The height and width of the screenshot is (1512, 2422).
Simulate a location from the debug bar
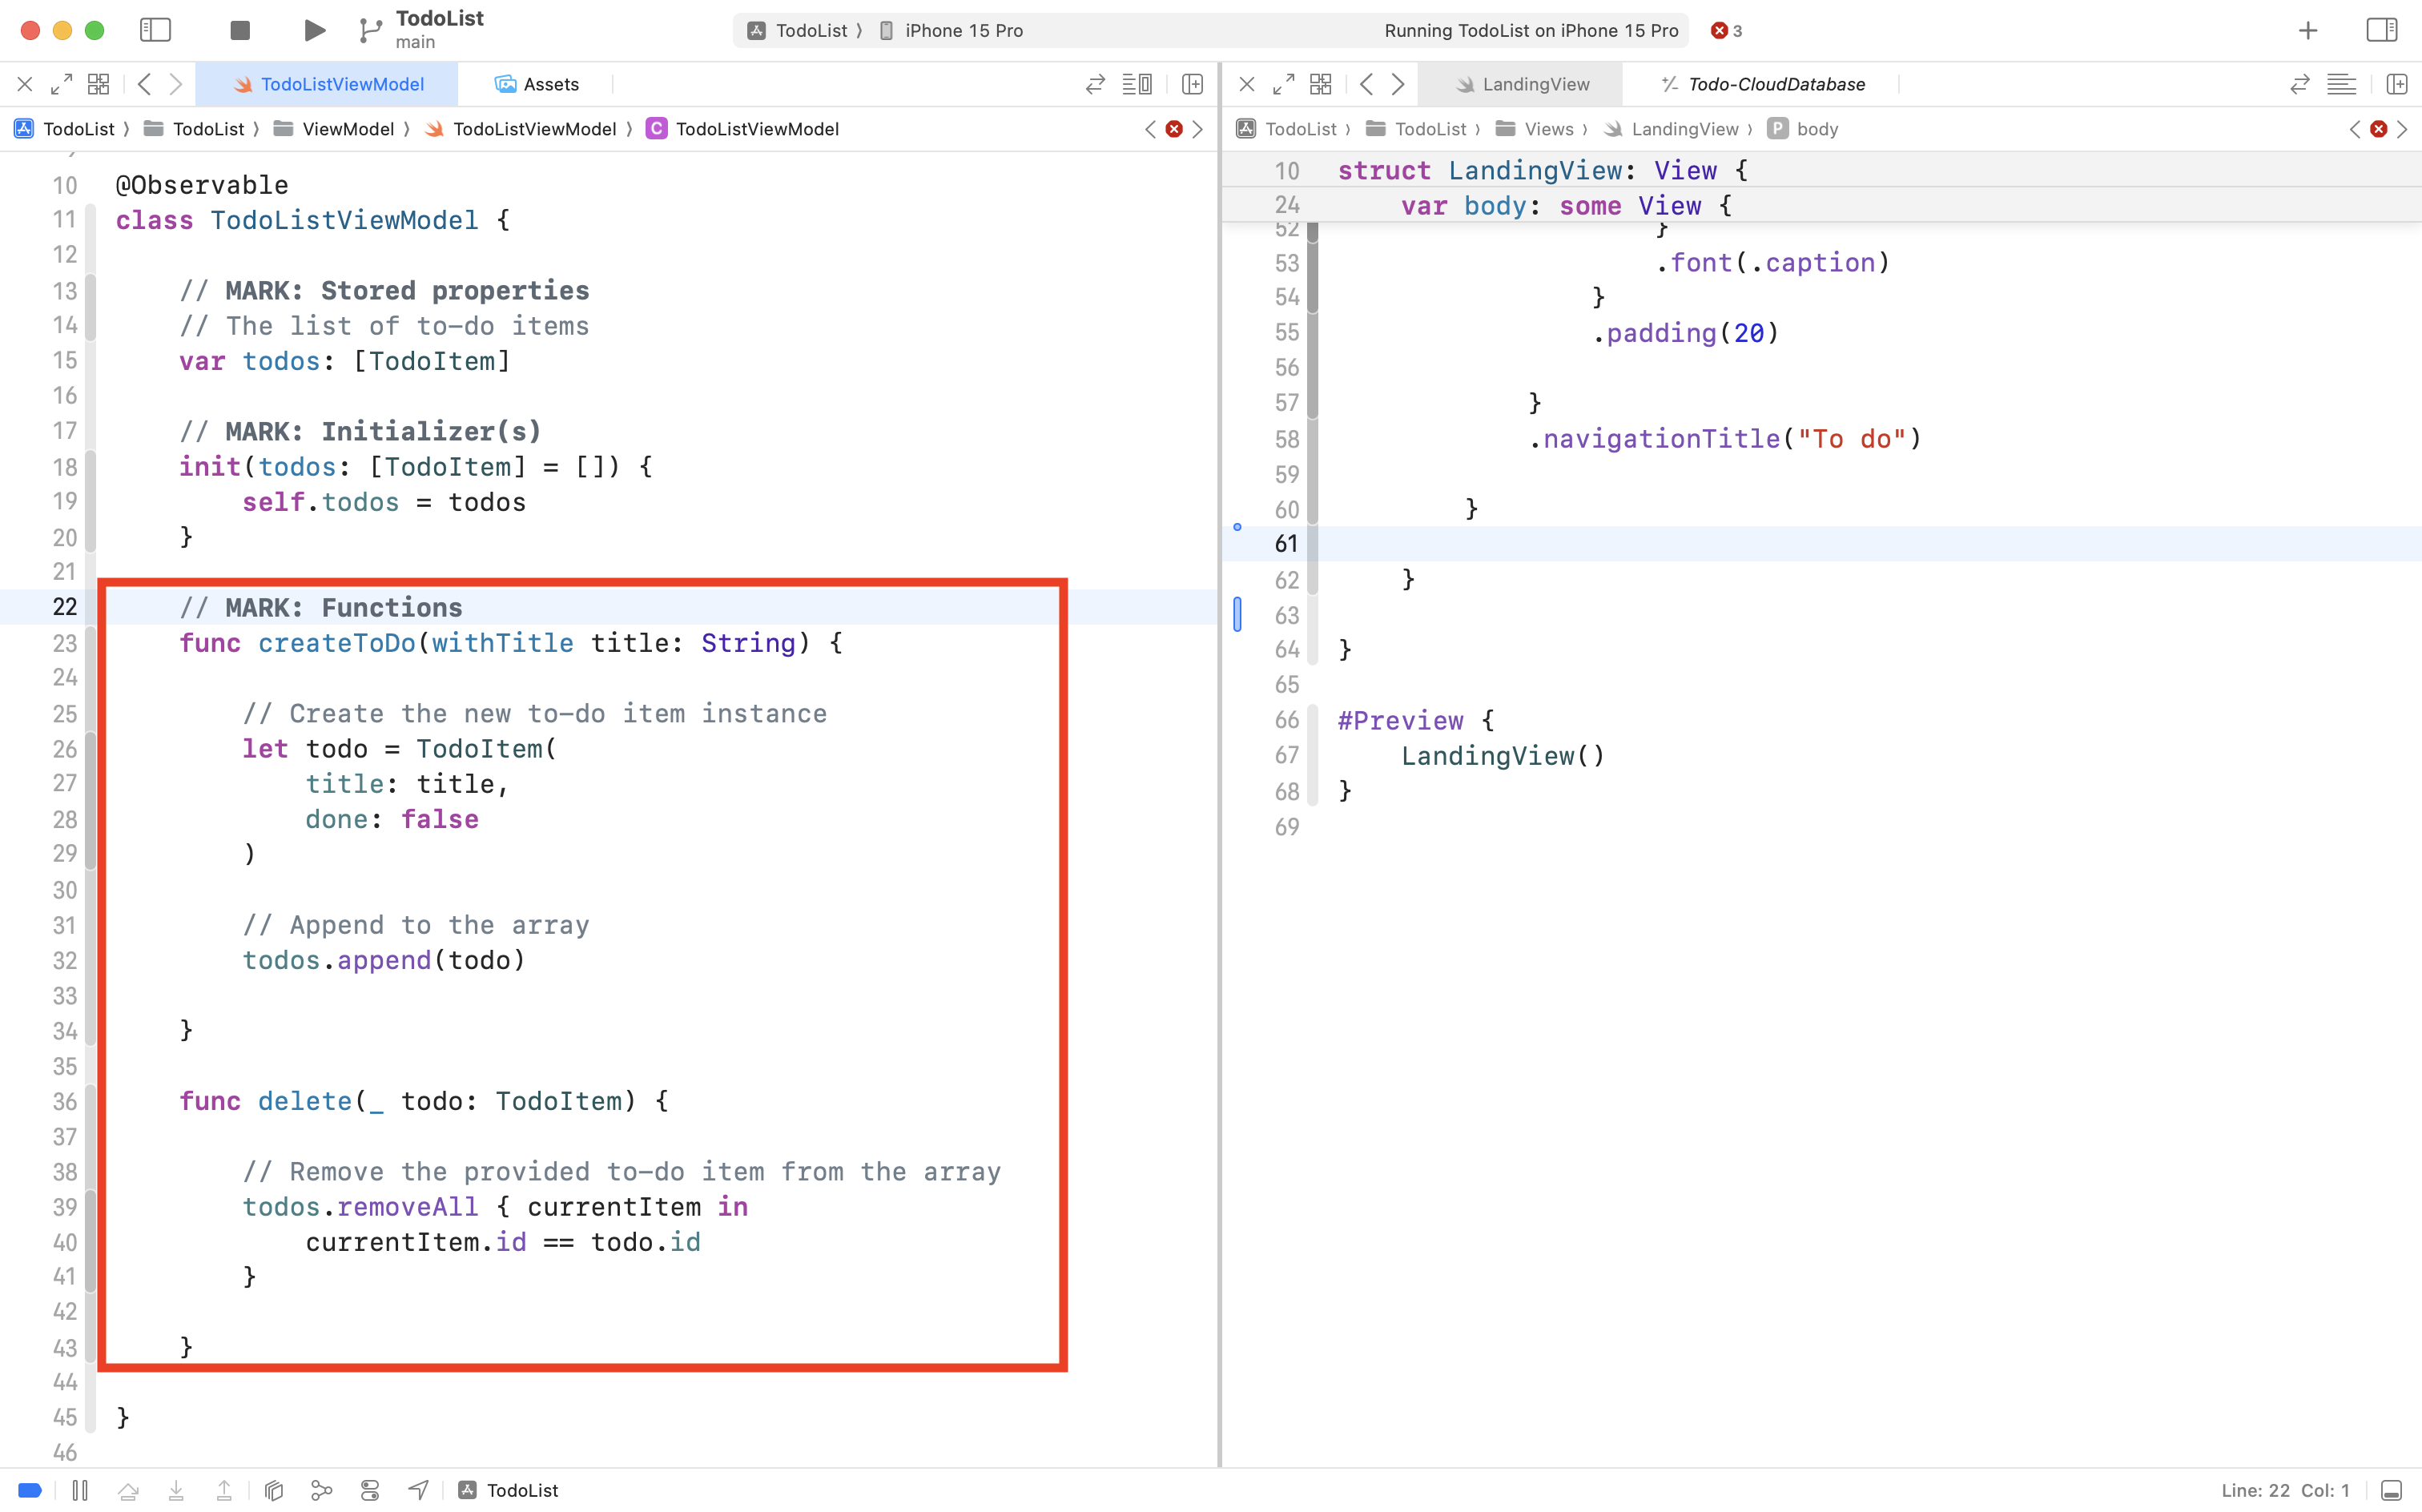[x=417, y=1489]
